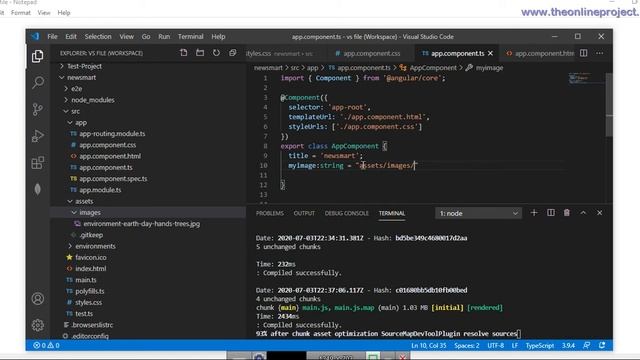The height and width of the screenshot is (360, 640).
Task: Click the New Folder icon in Explorer
Action: click(x=200, y=53)
